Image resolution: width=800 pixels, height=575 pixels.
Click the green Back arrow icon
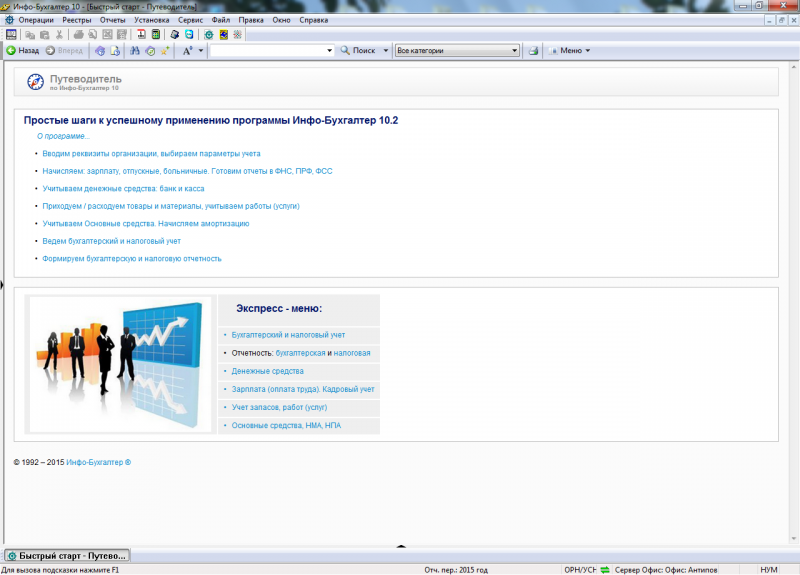11,50
